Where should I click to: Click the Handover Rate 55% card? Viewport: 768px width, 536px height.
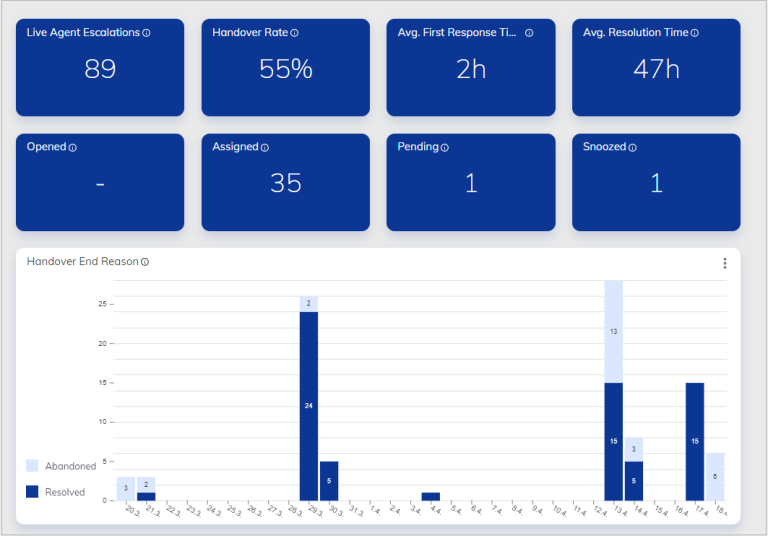pos(286,68)
